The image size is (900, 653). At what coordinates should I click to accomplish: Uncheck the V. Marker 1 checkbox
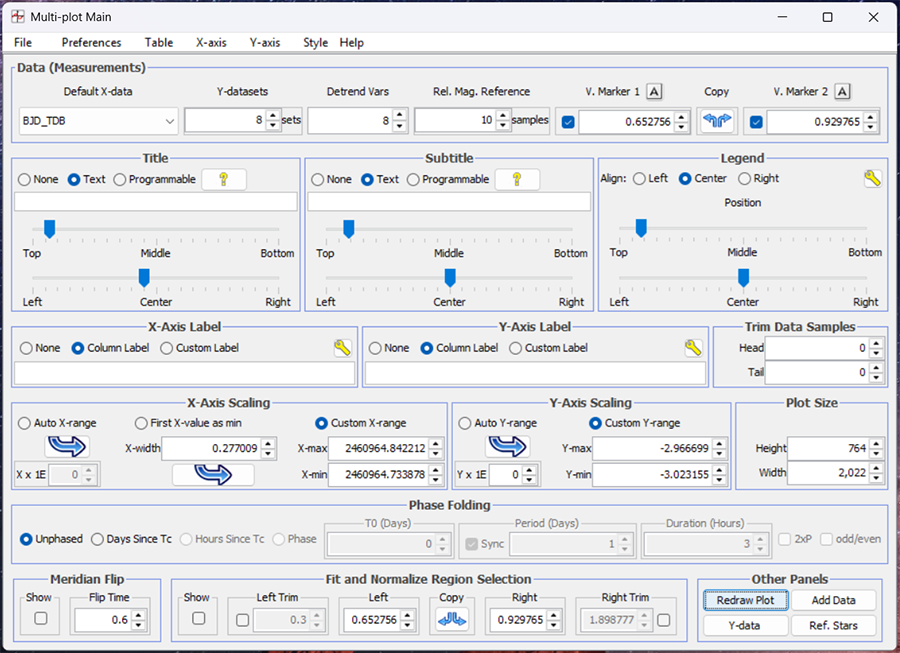[568, 123]
